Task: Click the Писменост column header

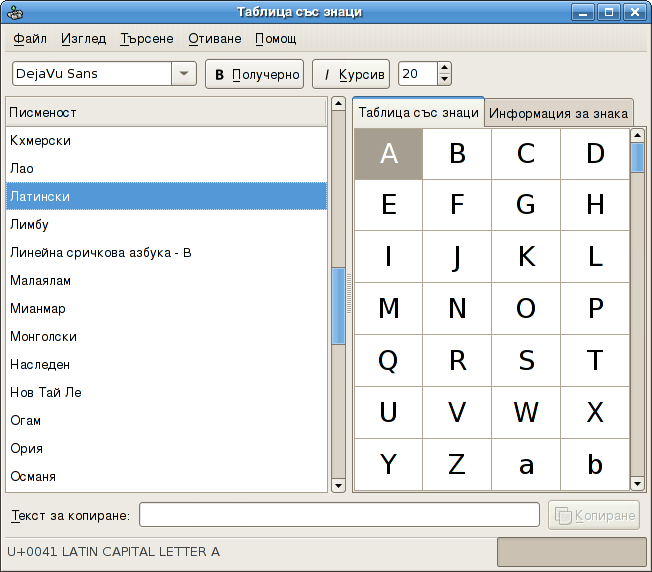Action: [x=166, y=112]
